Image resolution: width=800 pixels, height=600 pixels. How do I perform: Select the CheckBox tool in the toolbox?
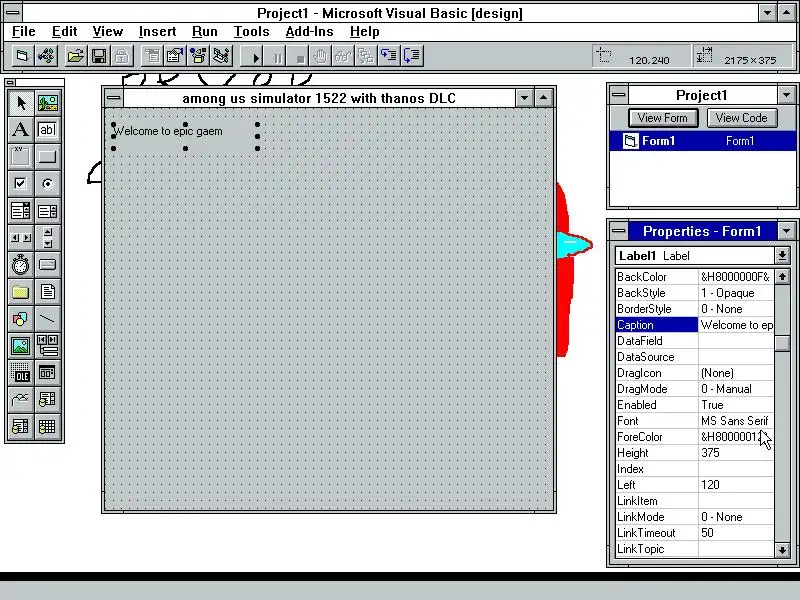pyautogui.click(x=21, y=184)
